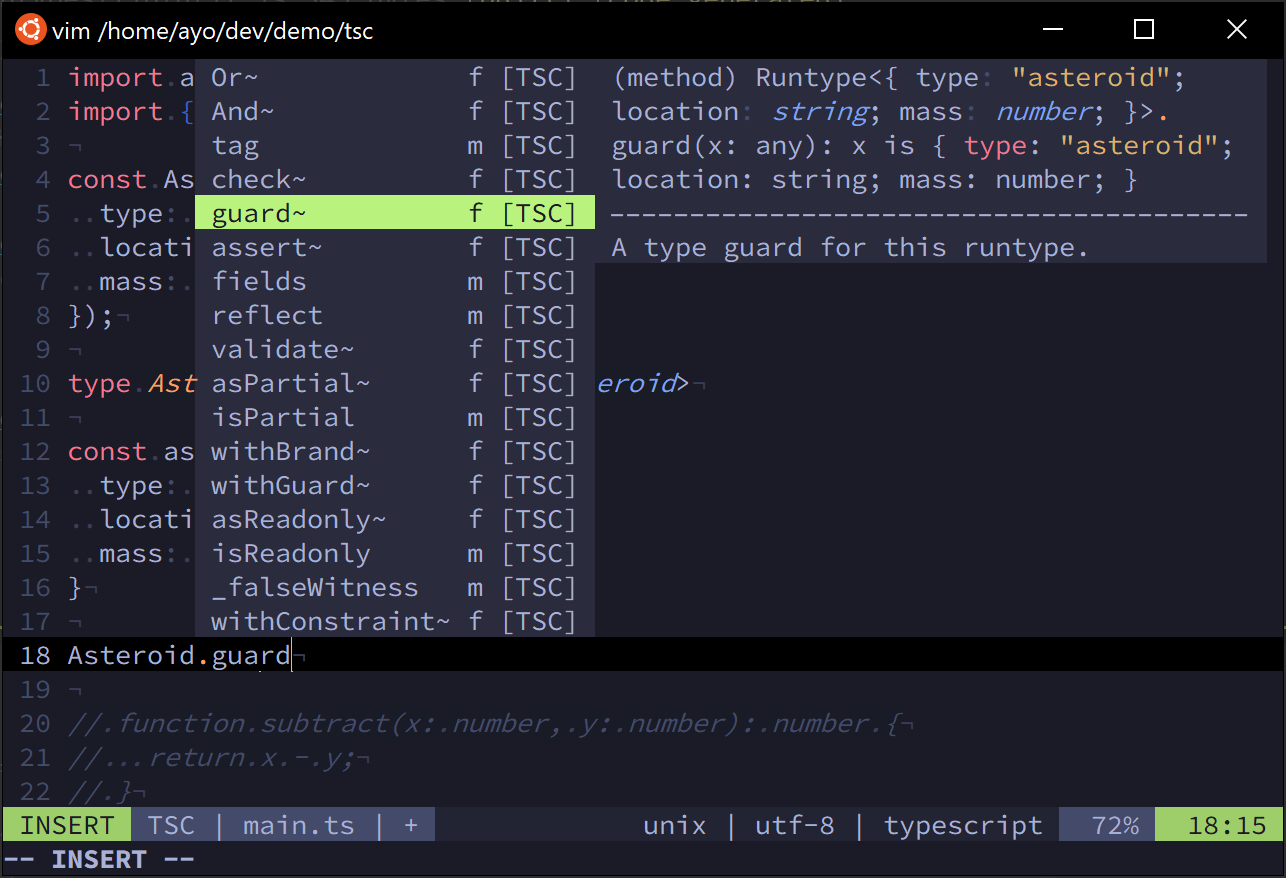Image resolution: width=1286 pixels, height=878 pixels.
Task: Click the 18:15 cursor position indicator
Action: pyautogui.click(x=1221, y=824)
